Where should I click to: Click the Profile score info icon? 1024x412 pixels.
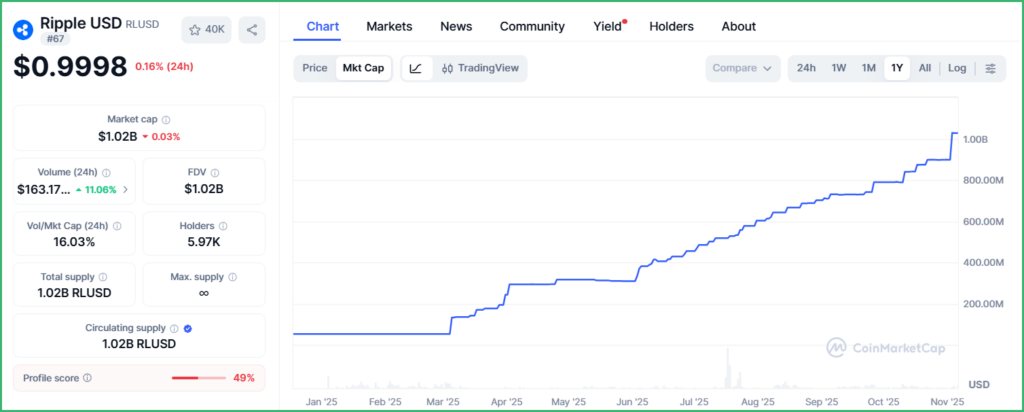click(87, 378)
